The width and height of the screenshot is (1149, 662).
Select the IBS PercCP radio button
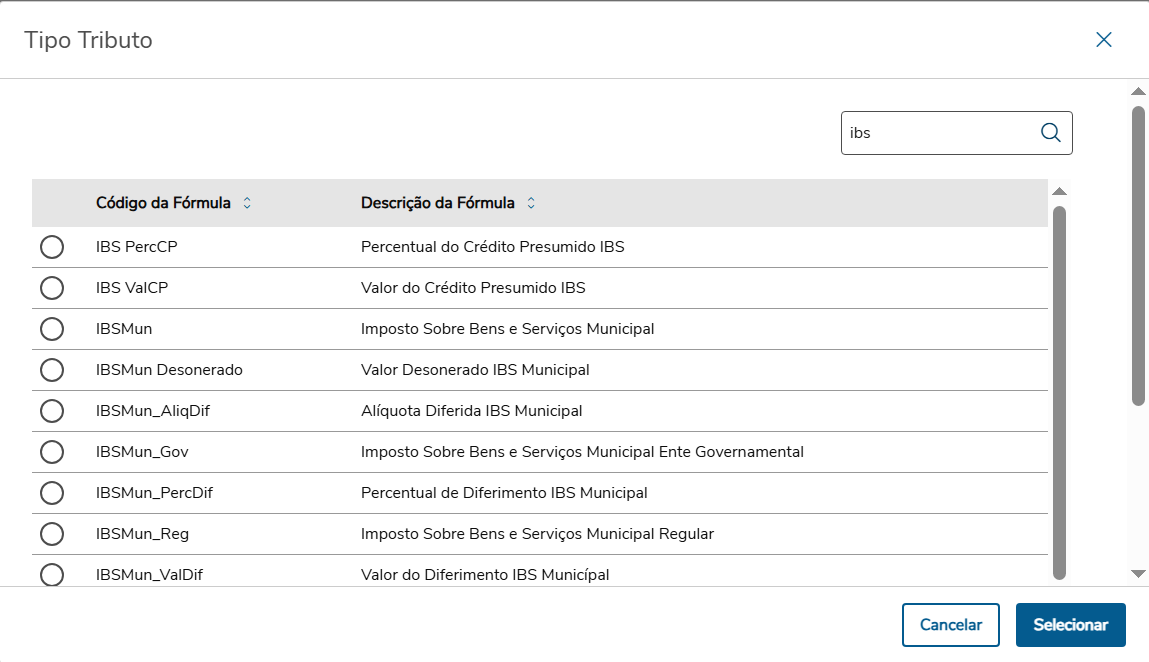point(52,247)
